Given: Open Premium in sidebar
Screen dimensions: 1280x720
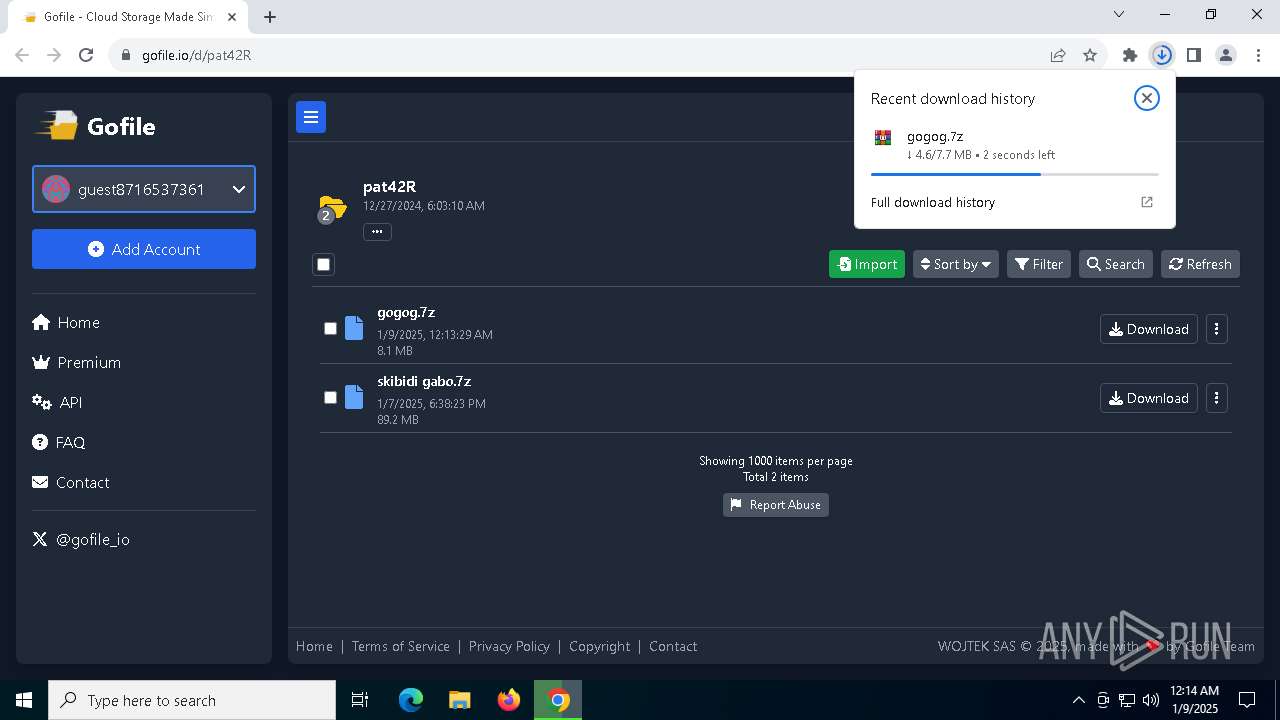Looking at the screenshot, I should click(77, 362).
